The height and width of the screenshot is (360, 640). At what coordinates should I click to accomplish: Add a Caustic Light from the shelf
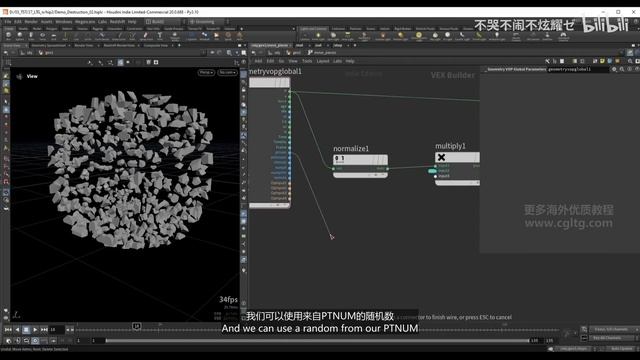coord(462,36)
